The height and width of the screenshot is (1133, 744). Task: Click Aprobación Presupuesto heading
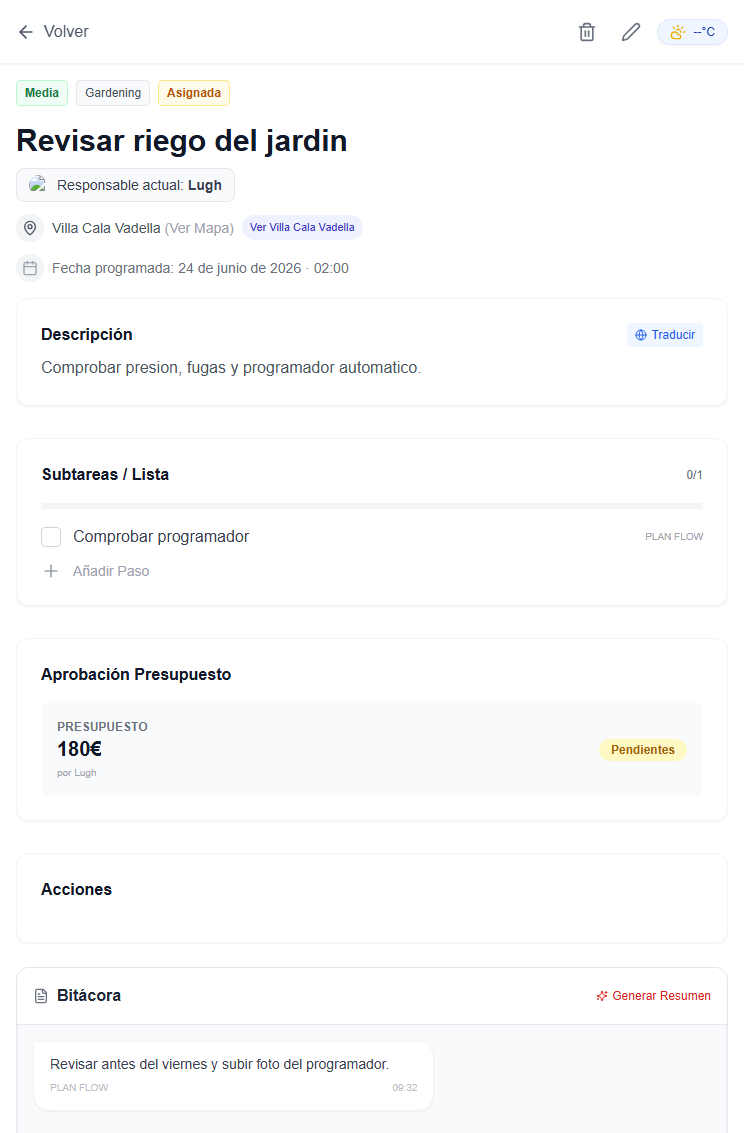coord(136,674)
